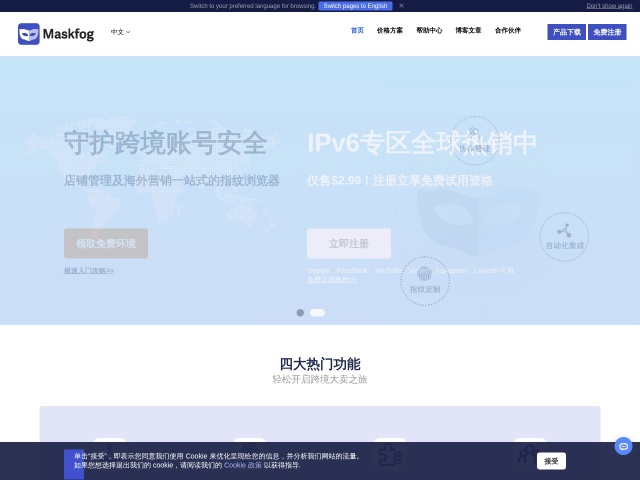Screen dimensions: 640x480
Task: Open 价格方案 pricing page
Action: (390, 30)
